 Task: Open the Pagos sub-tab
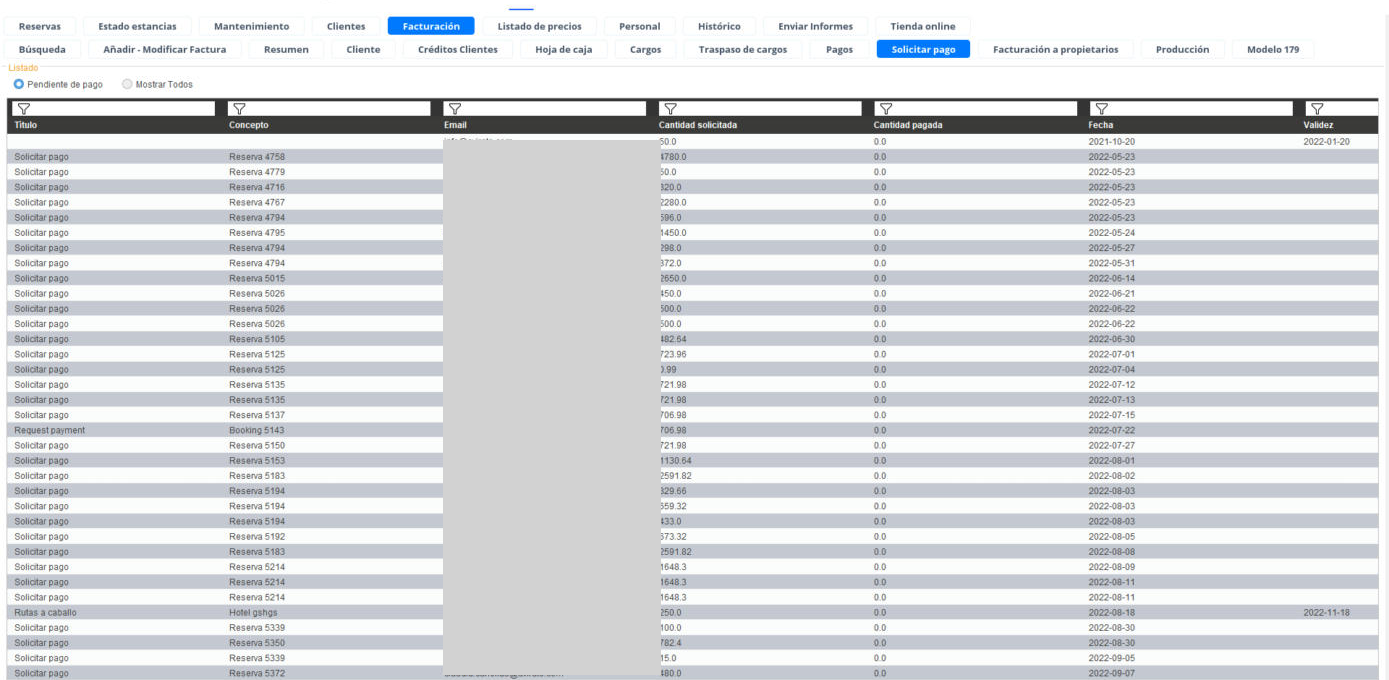click(840, 49)
